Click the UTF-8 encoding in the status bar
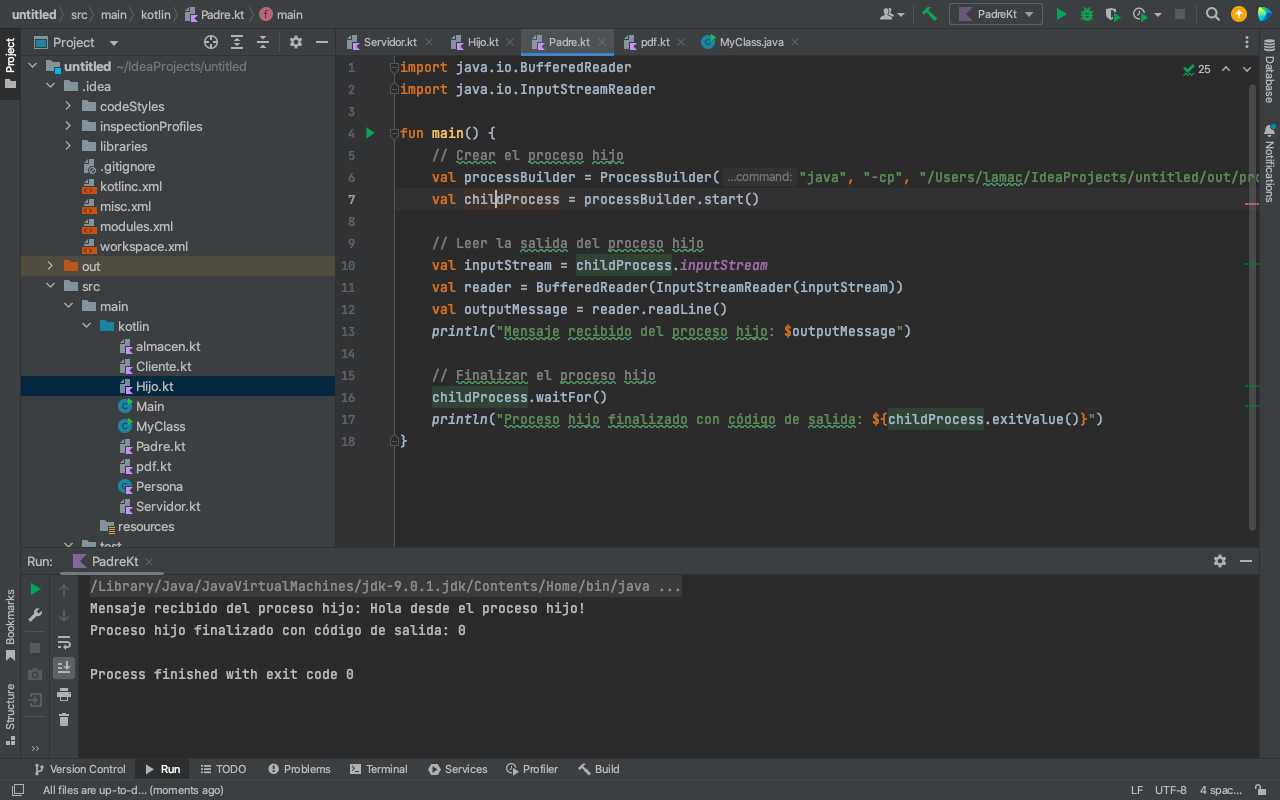The width and height of the screenshot is (1280, 800). (x=1170, y=790)
